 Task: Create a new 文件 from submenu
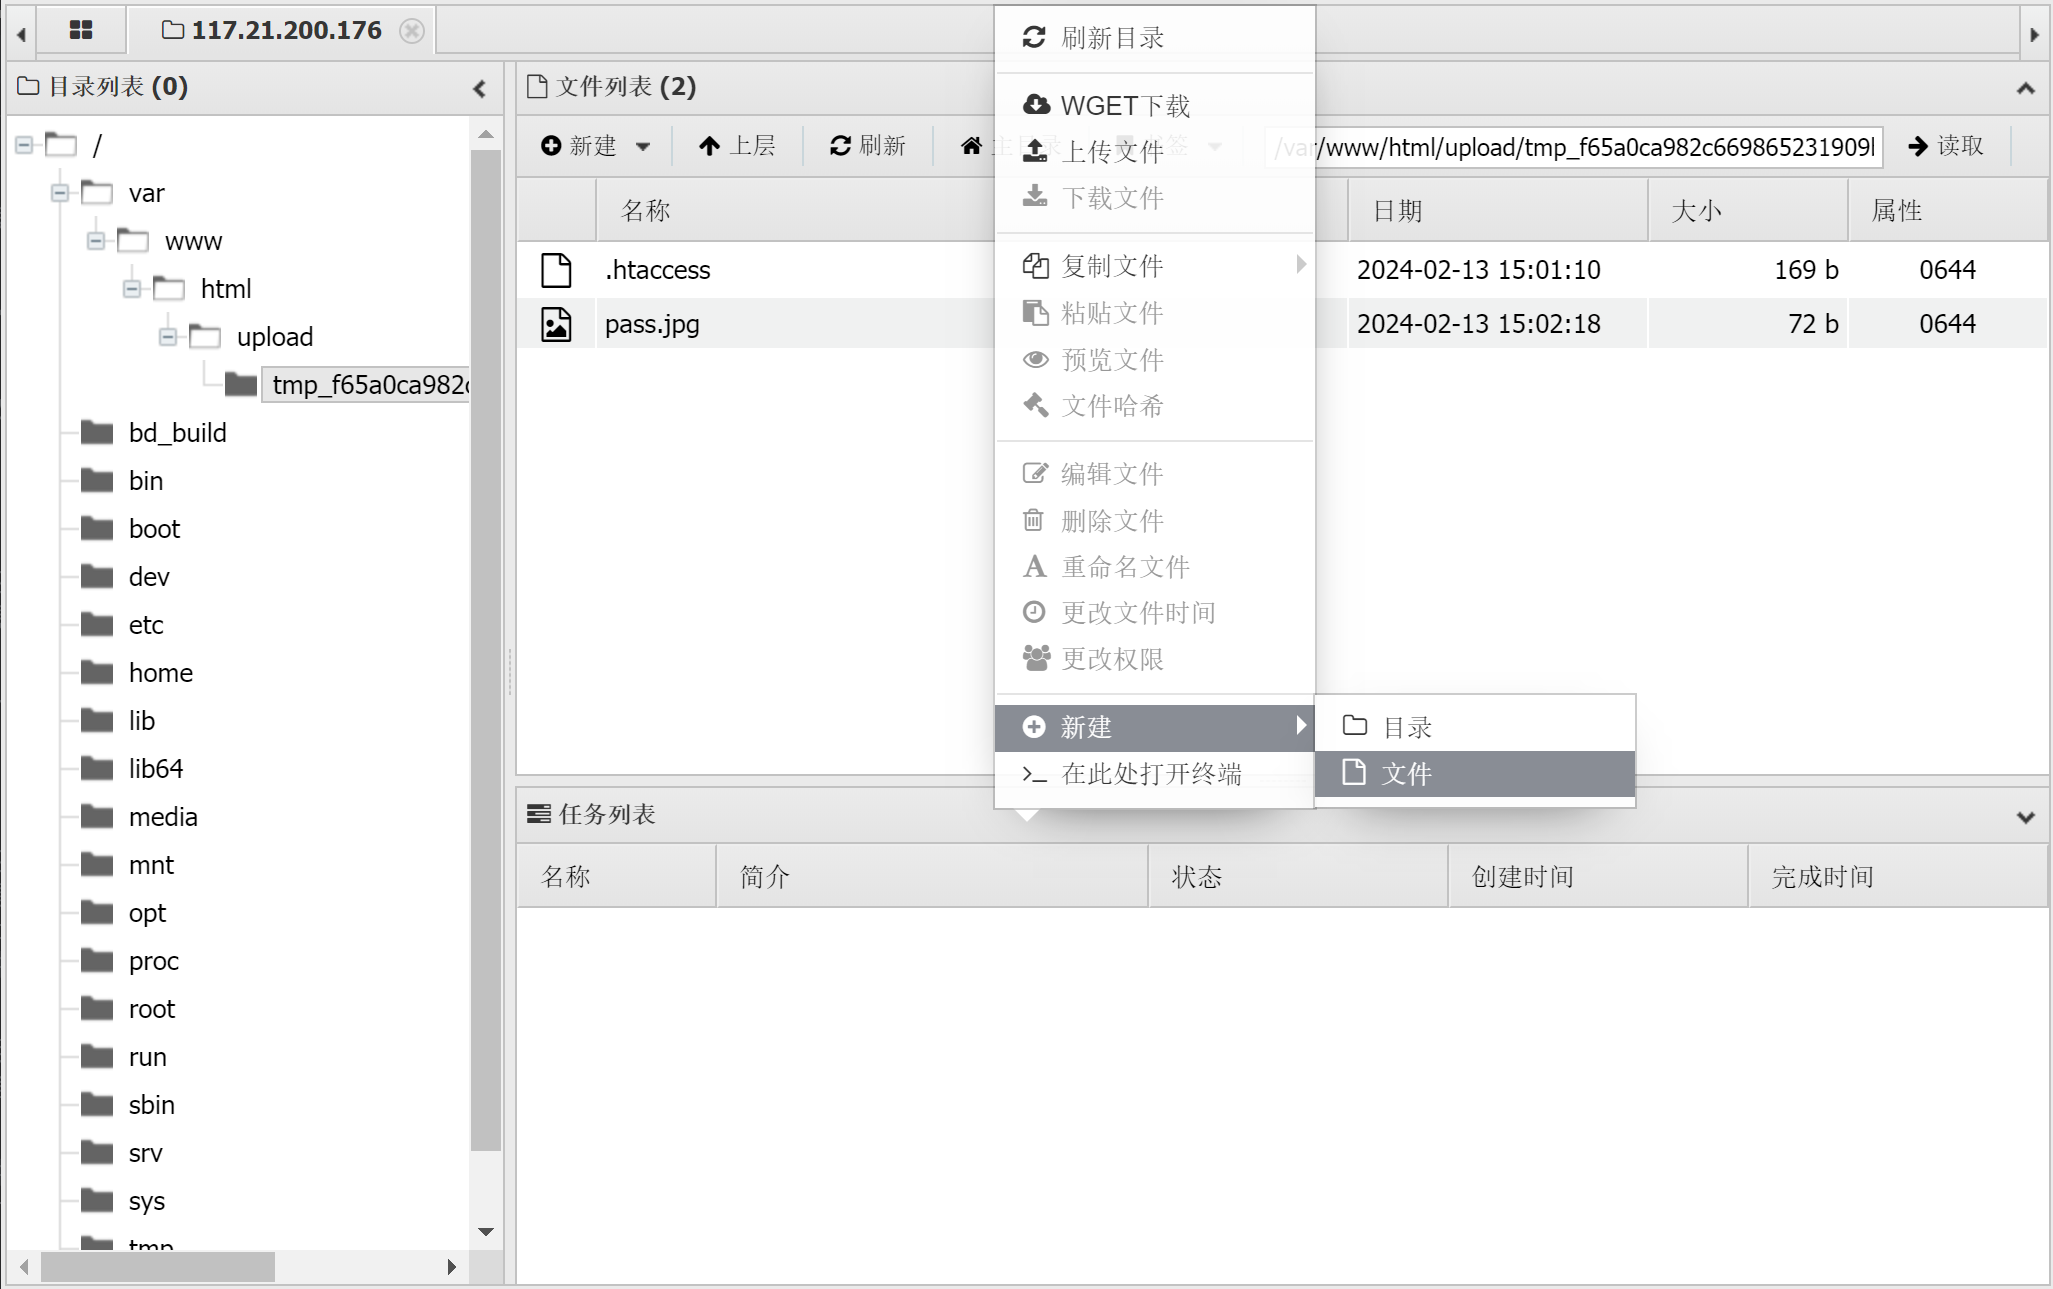click(1475, 774)
